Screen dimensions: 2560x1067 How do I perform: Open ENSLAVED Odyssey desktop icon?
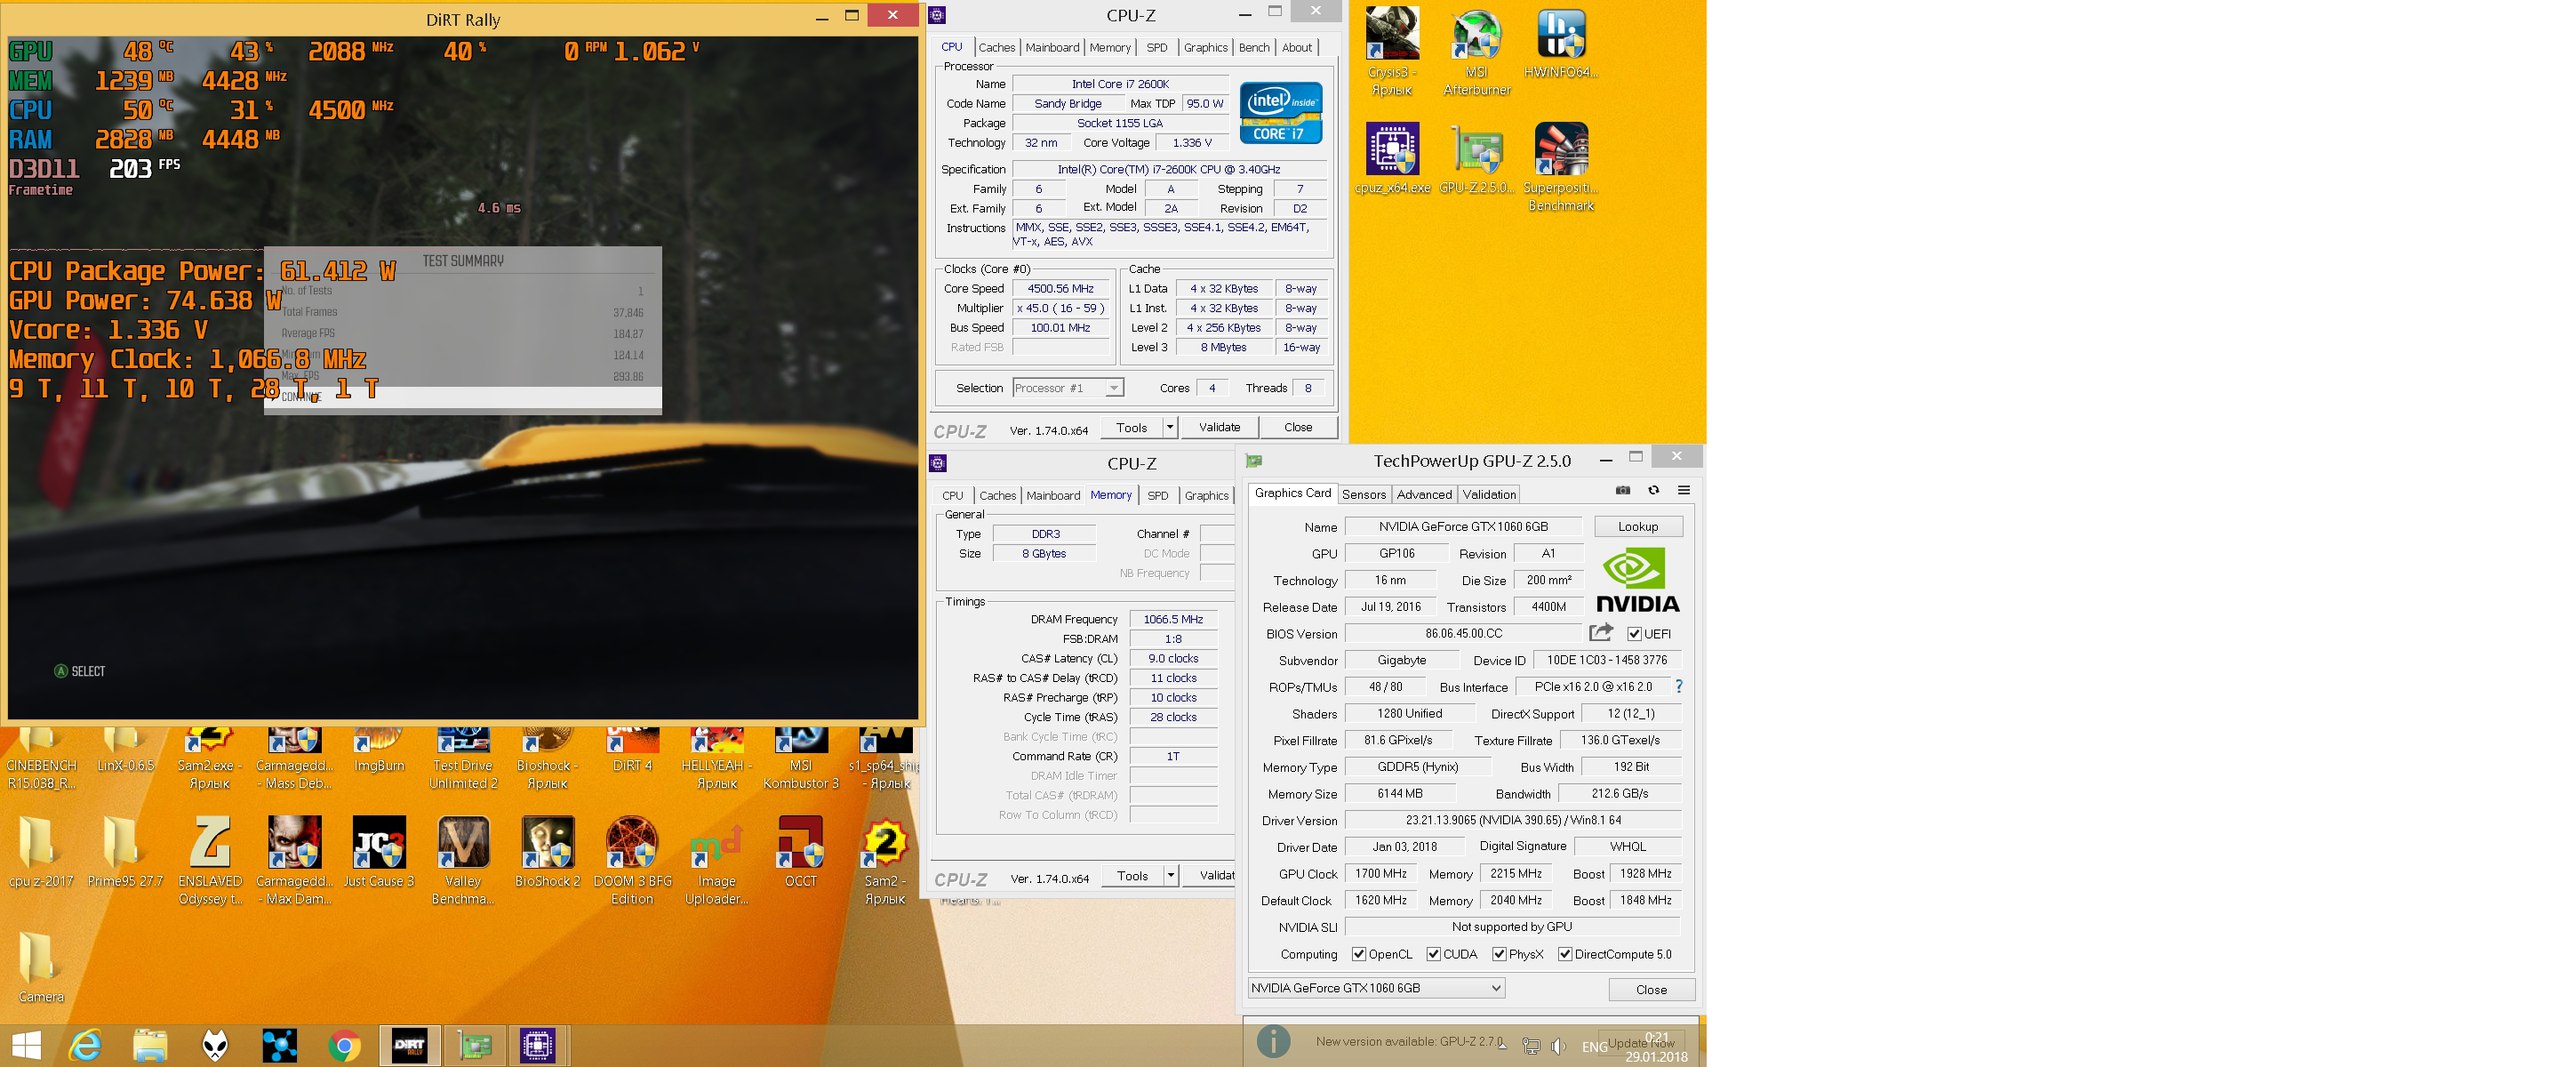tap(210, 861)
